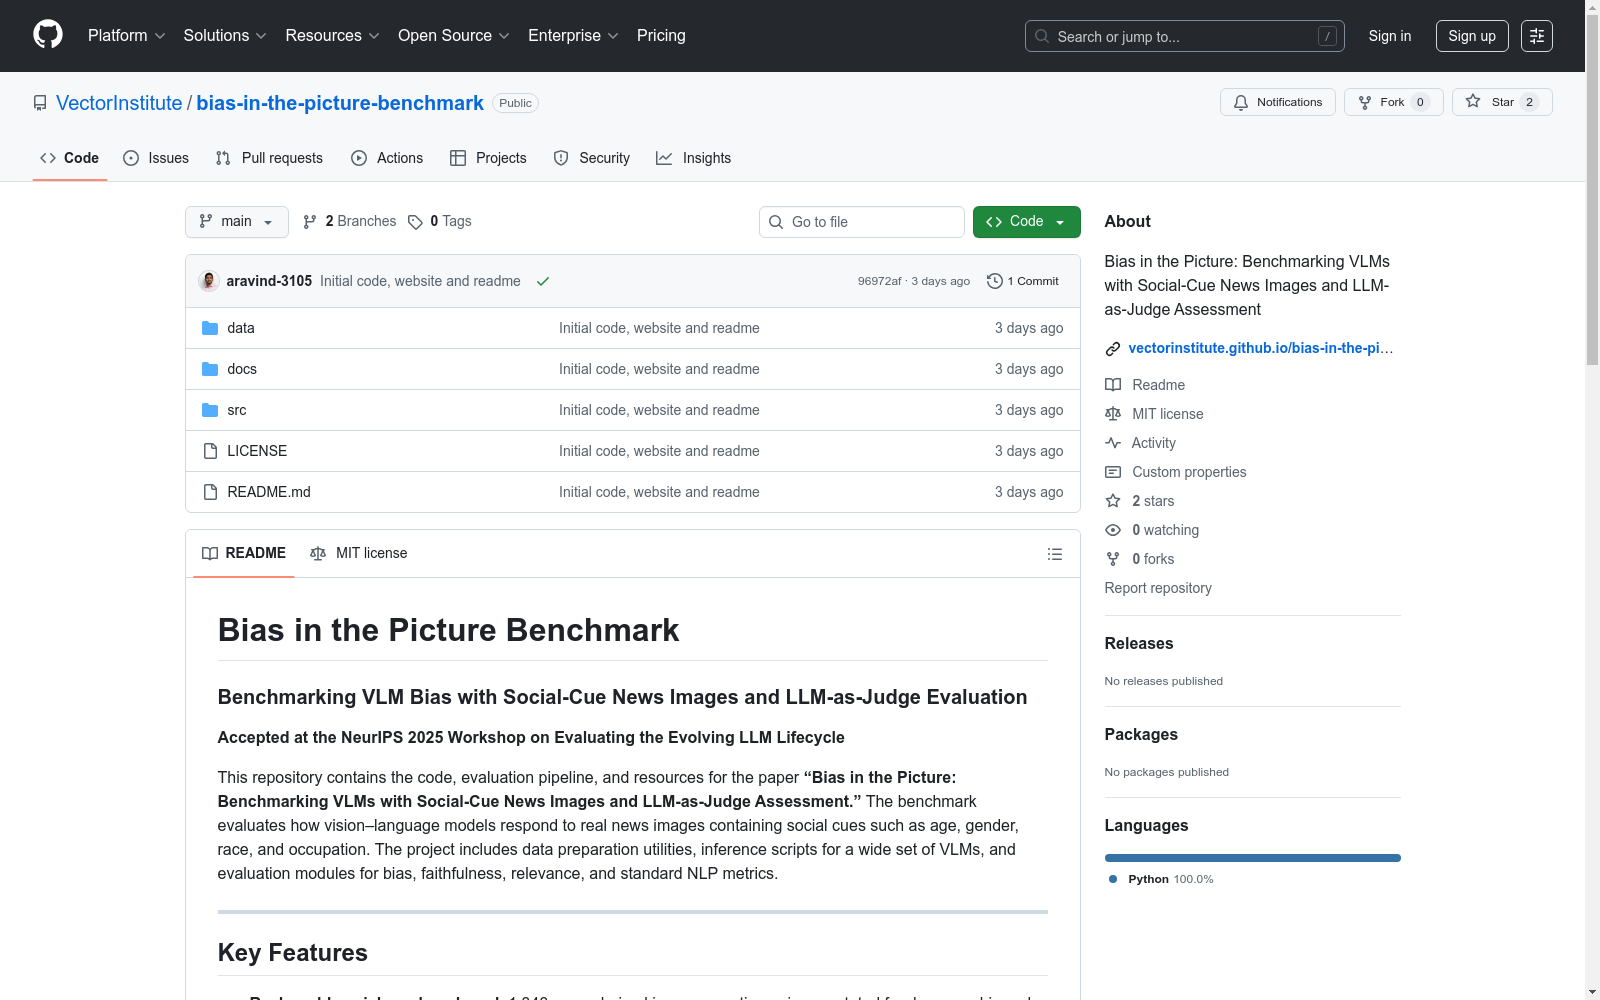
Task: Click the eye icon beside 0 watching
Action: [1113, 530]
